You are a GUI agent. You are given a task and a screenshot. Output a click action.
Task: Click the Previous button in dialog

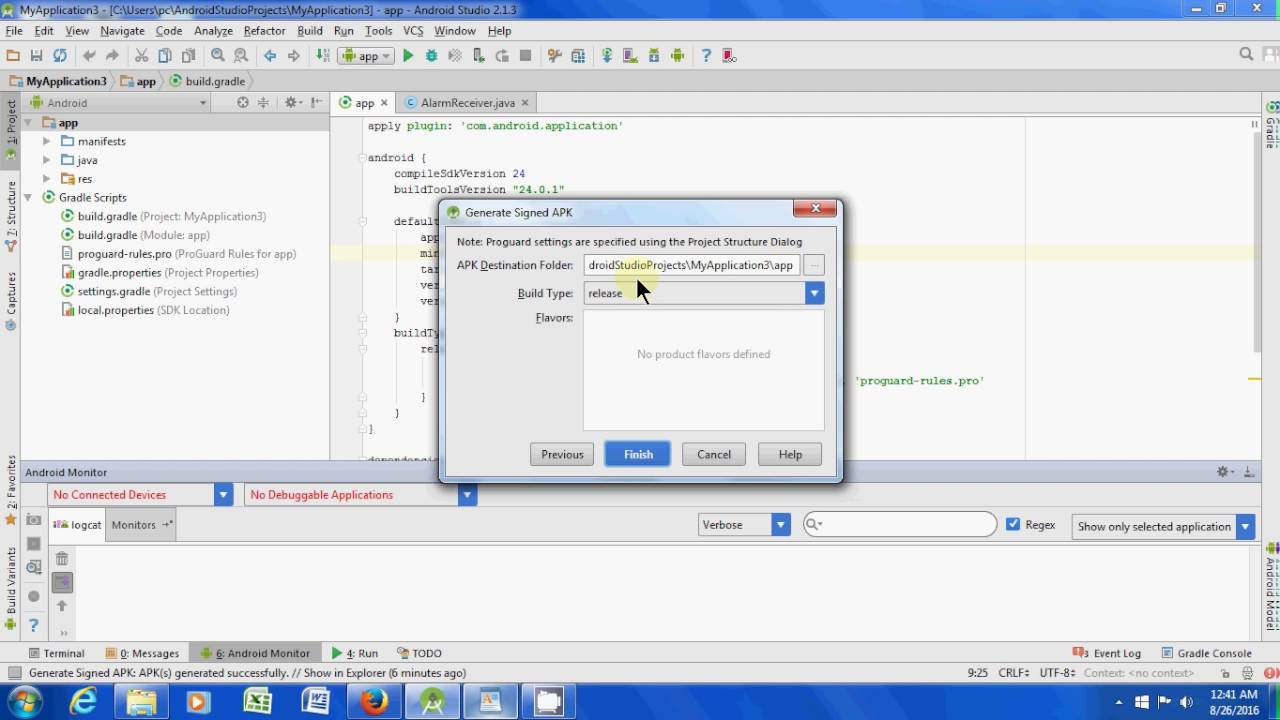tap(562, 454)
